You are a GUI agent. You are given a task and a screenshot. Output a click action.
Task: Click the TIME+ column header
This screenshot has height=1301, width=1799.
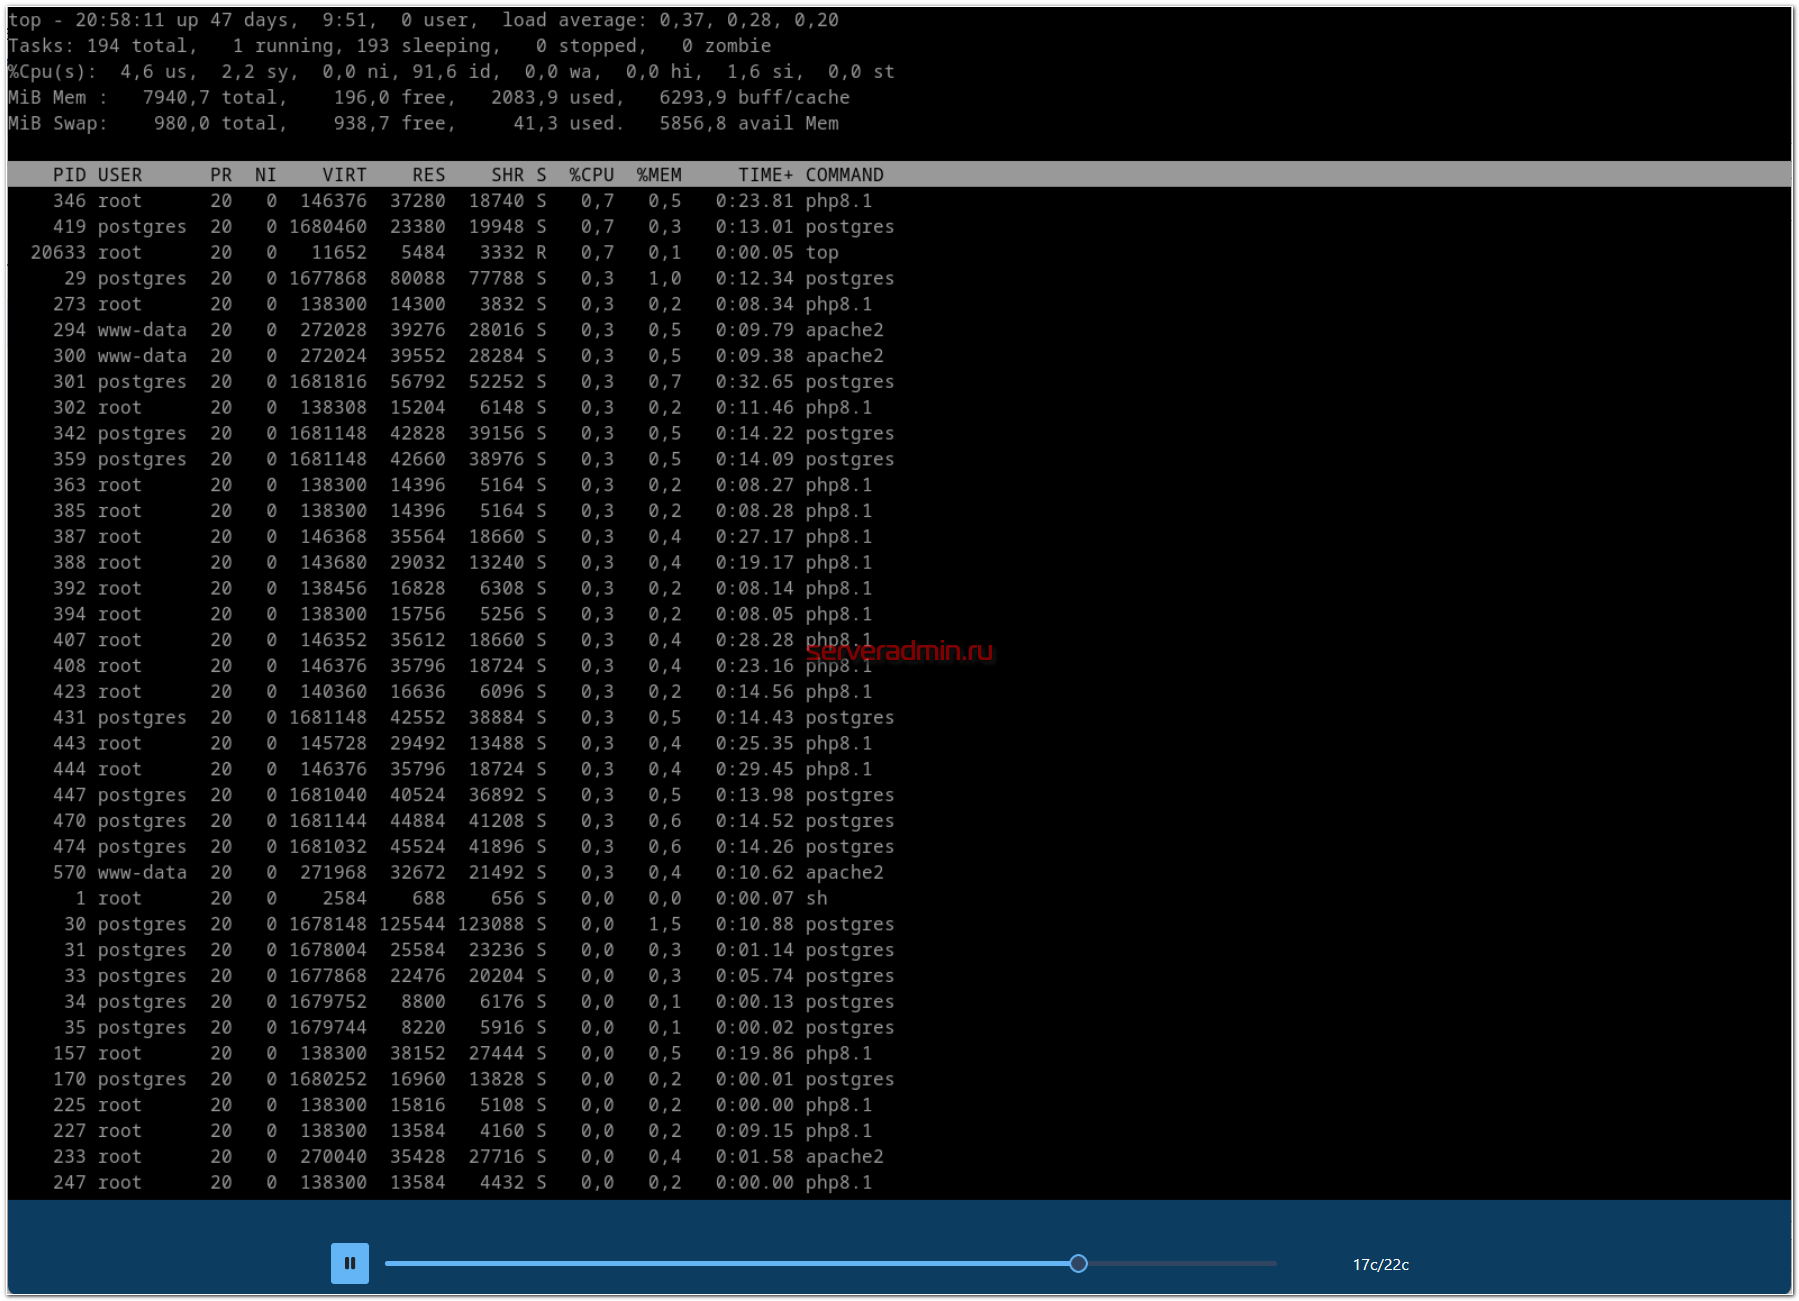(x=765, y=175)
